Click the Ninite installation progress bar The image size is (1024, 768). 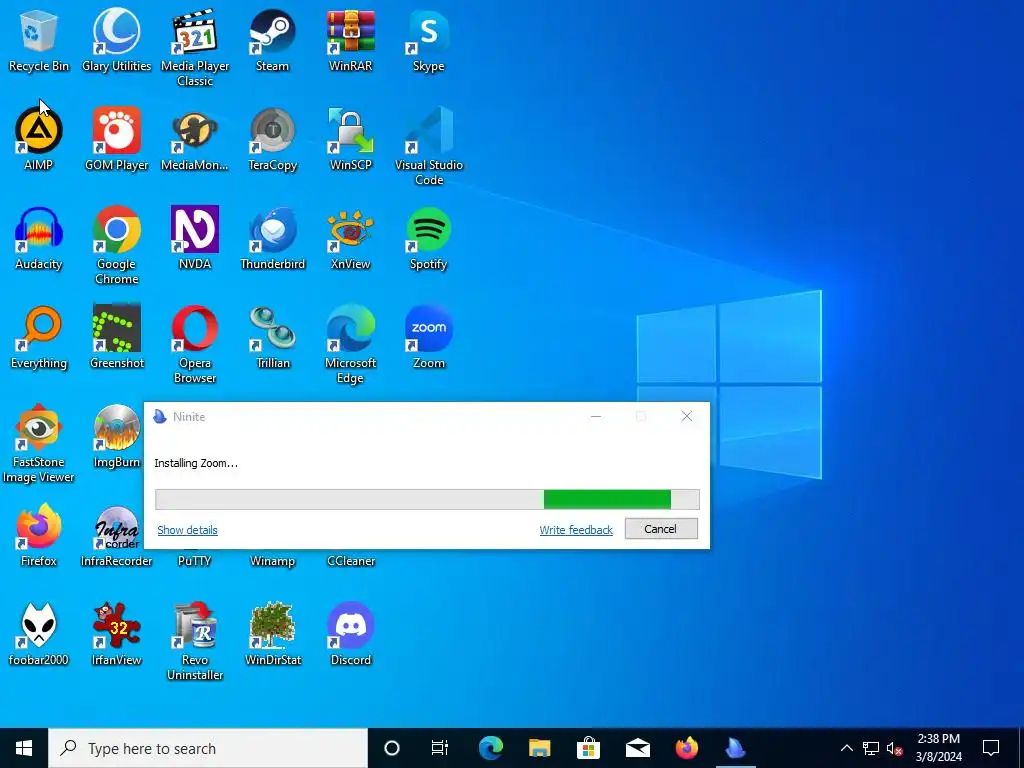[x=427, y=499]
